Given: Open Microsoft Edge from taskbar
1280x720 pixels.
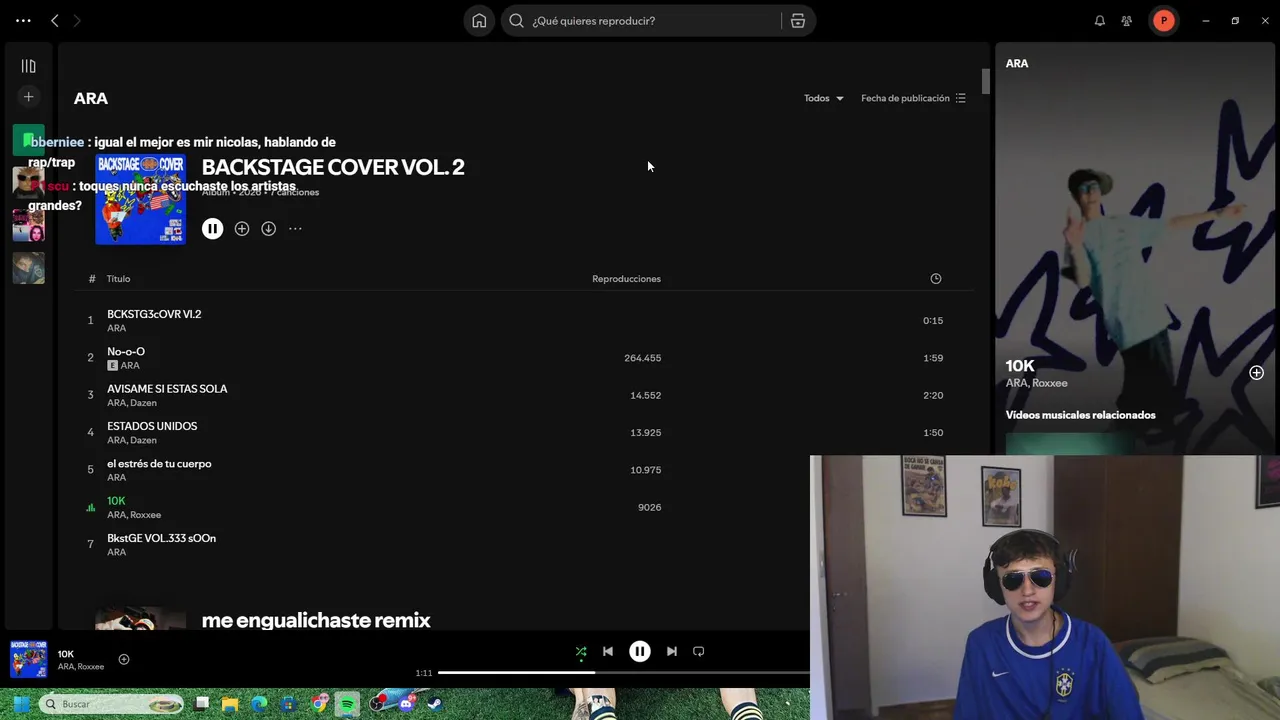Looking at the screenshot, I should tap(259, 704).
